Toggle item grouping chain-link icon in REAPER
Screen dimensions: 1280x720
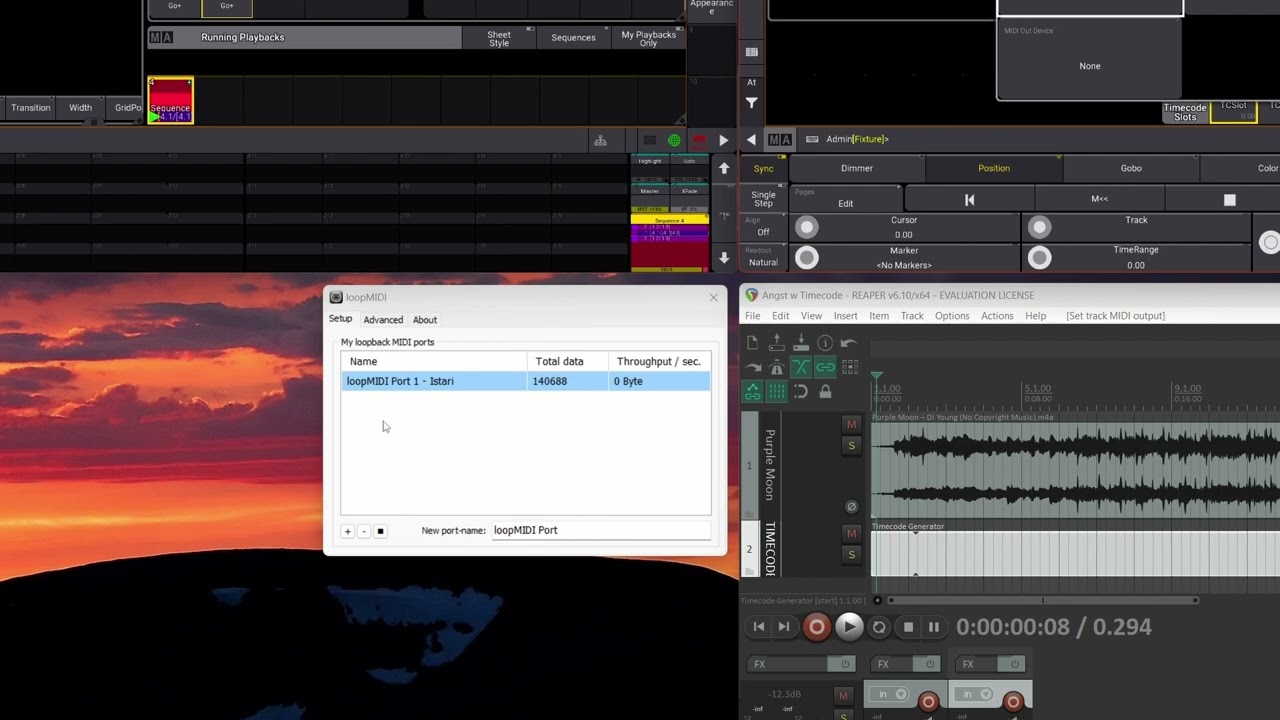point(825,367)
